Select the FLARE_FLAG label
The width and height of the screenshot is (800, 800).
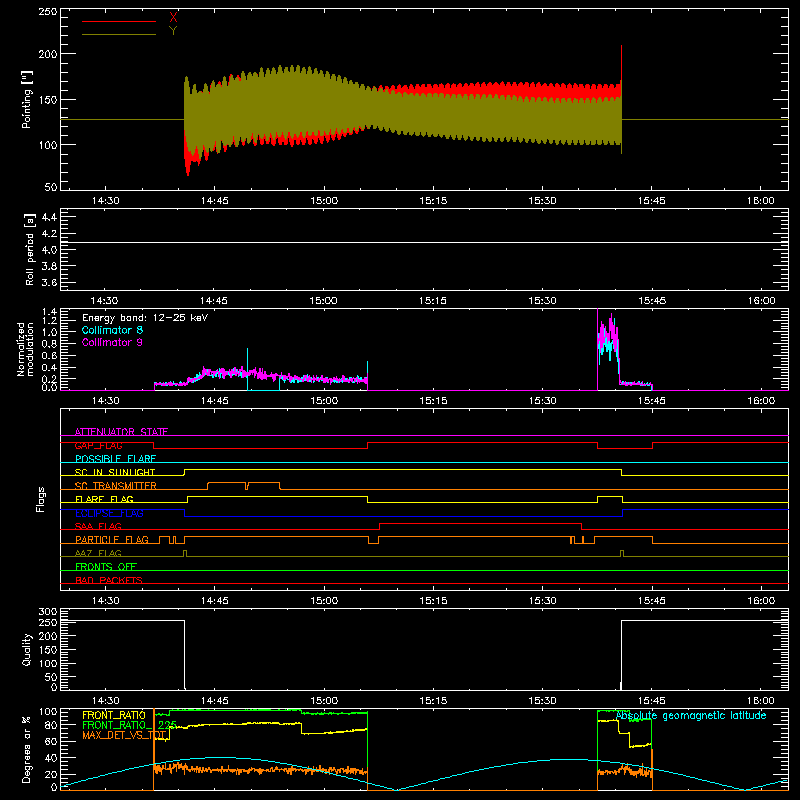point(104,499)
